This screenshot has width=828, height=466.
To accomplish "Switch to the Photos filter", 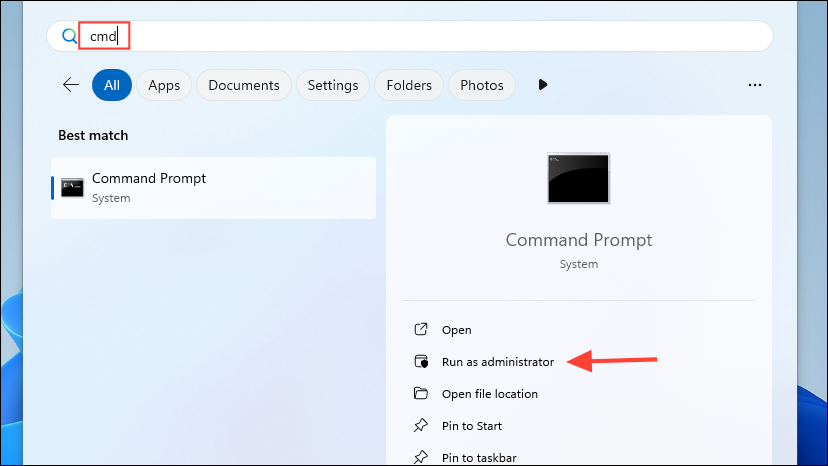I will [482, 85].
